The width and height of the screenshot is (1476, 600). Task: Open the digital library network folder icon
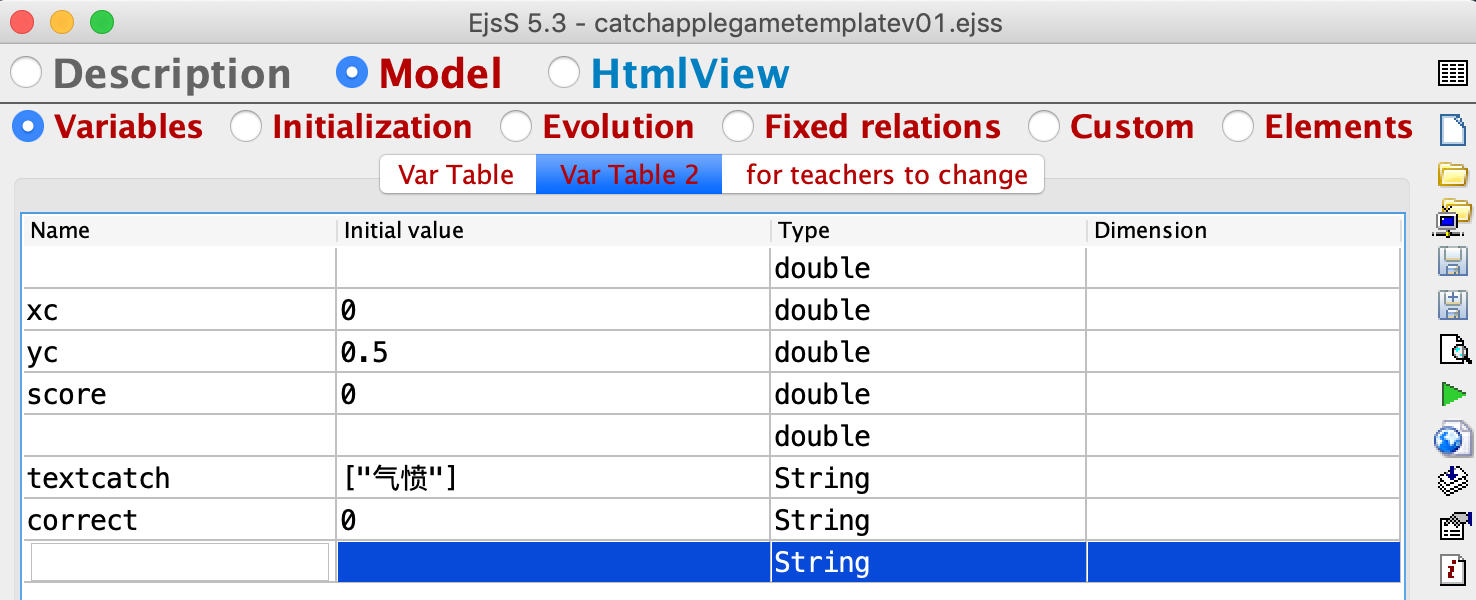click(x=1452, y=217)
